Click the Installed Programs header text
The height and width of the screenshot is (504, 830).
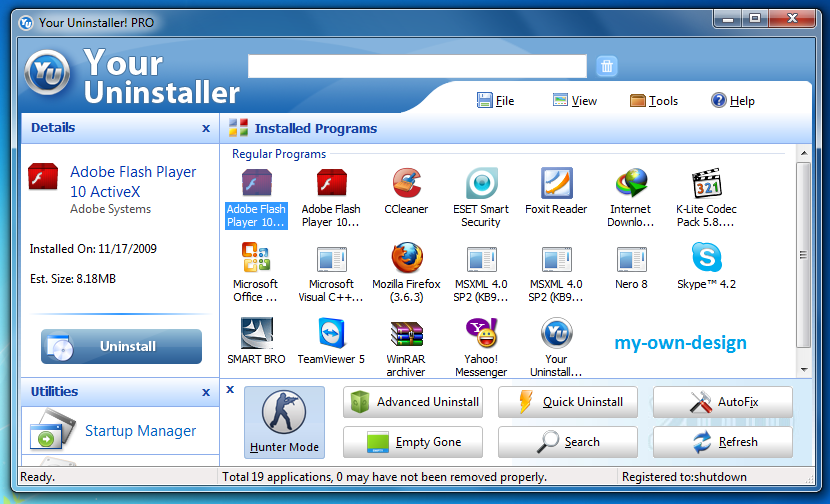click(315, 128)
